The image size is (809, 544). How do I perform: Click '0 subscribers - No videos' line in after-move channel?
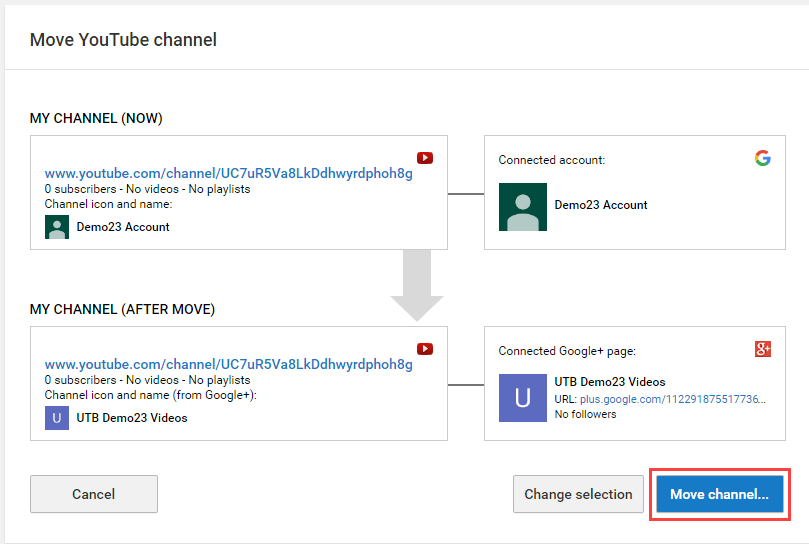(147, 380)
